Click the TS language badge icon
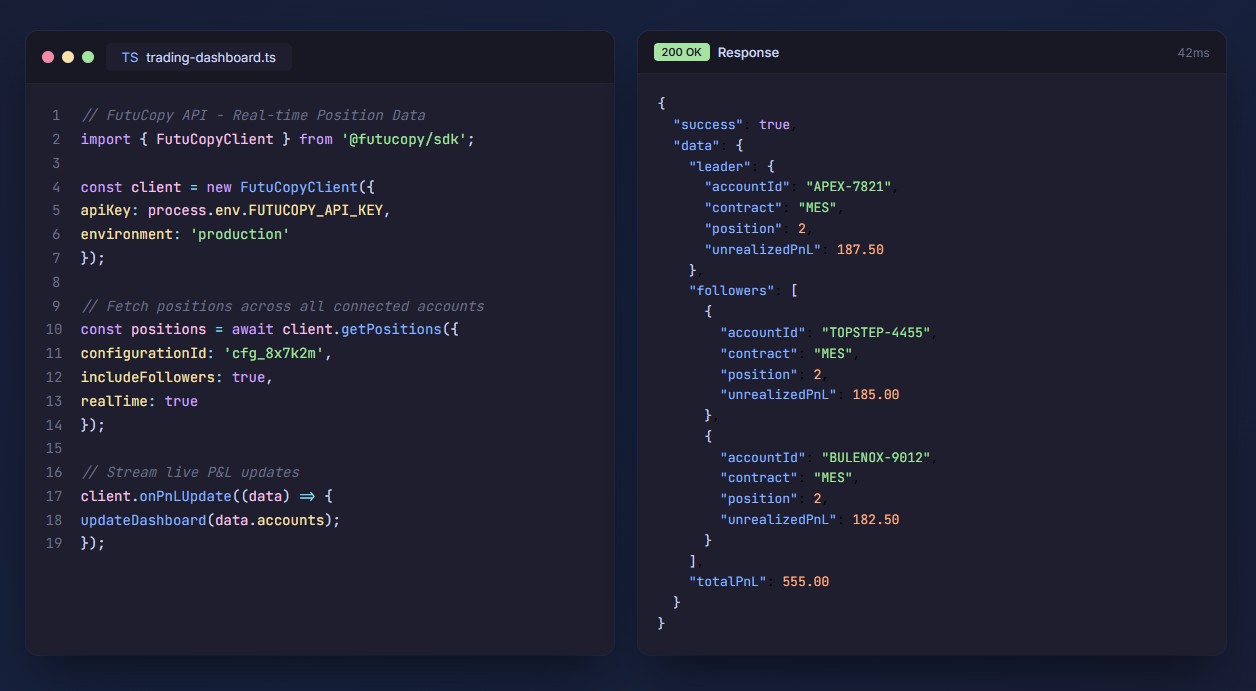 pyautogui.click(x=129, y=57)
